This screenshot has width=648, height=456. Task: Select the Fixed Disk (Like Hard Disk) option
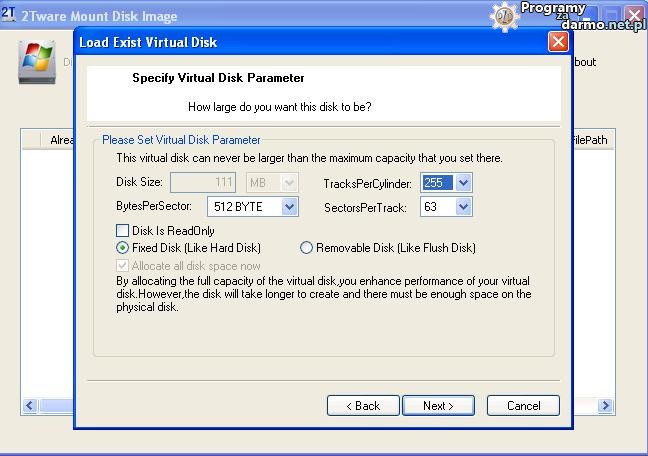[123, 248]
